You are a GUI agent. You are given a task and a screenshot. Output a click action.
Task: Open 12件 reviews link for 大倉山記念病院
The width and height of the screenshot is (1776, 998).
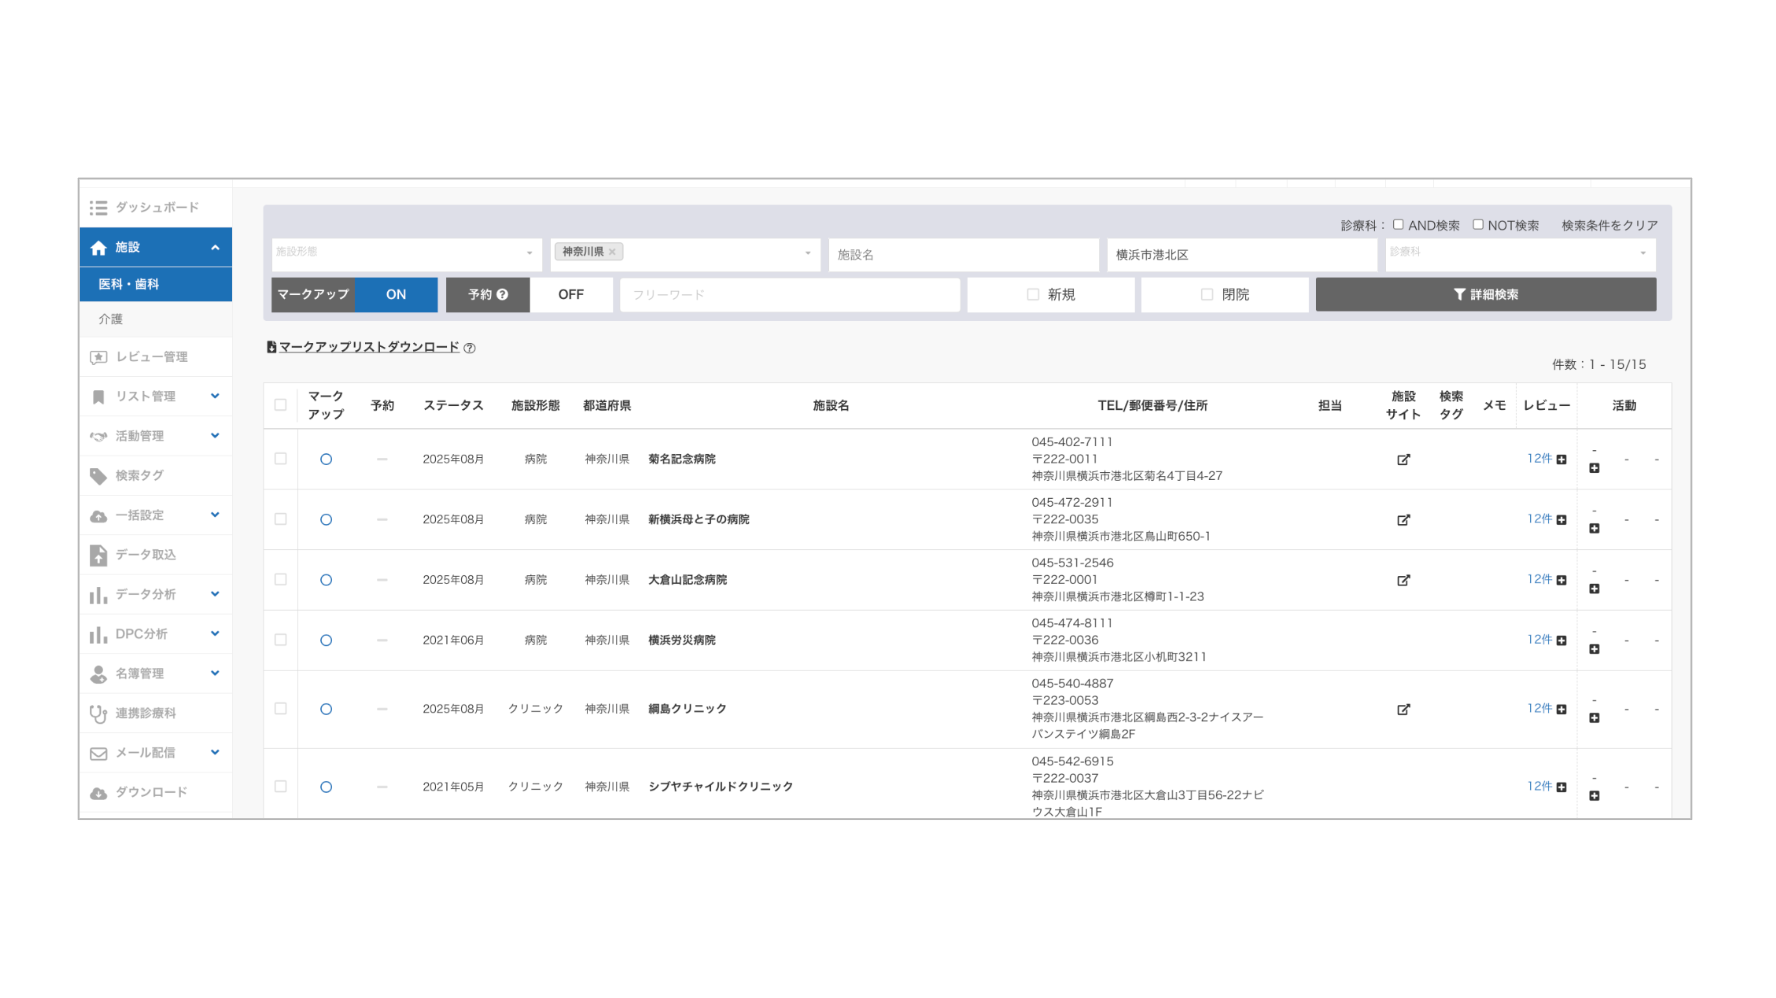point(1539,579)
